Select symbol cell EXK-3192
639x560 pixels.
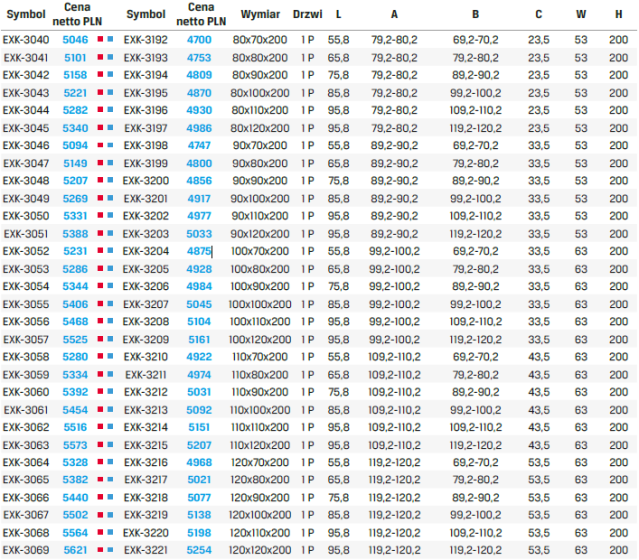coord(145,40)
